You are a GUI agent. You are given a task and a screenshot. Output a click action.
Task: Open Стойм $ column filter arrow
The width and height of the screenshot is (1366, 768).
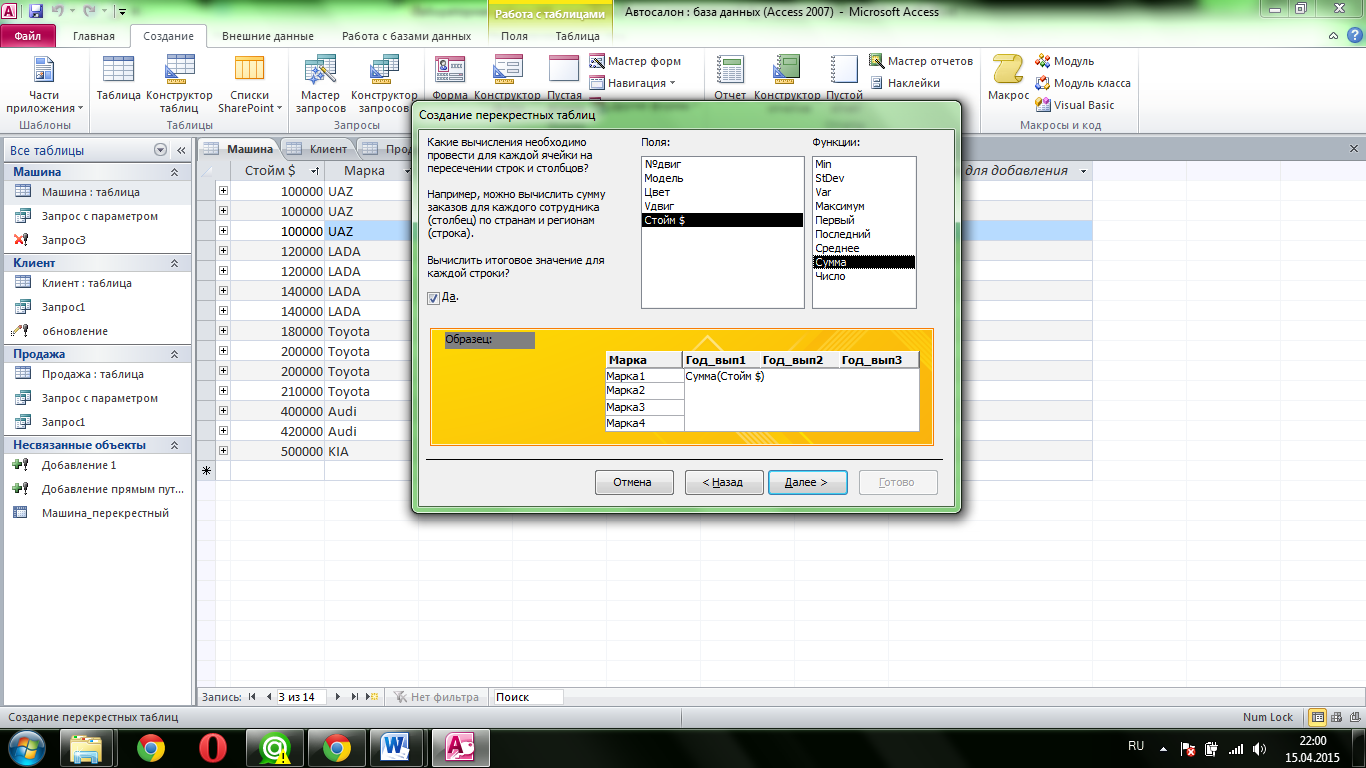315,171
